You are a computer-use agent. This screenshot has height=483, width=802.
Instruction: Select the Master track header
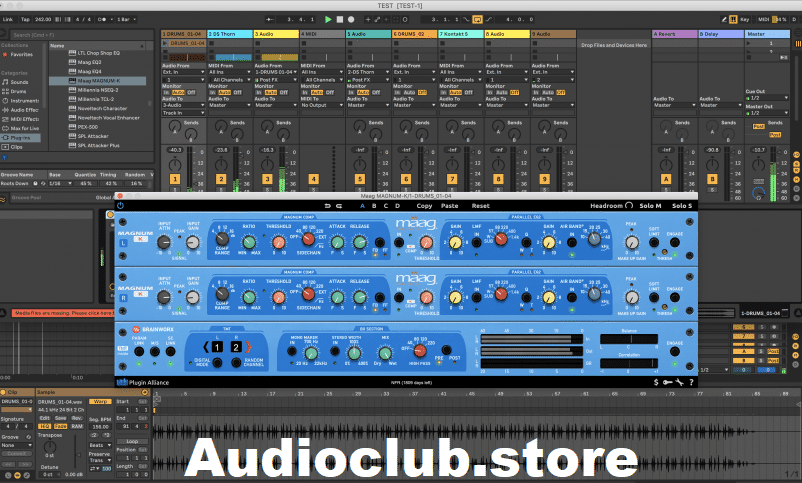(767, 34)
